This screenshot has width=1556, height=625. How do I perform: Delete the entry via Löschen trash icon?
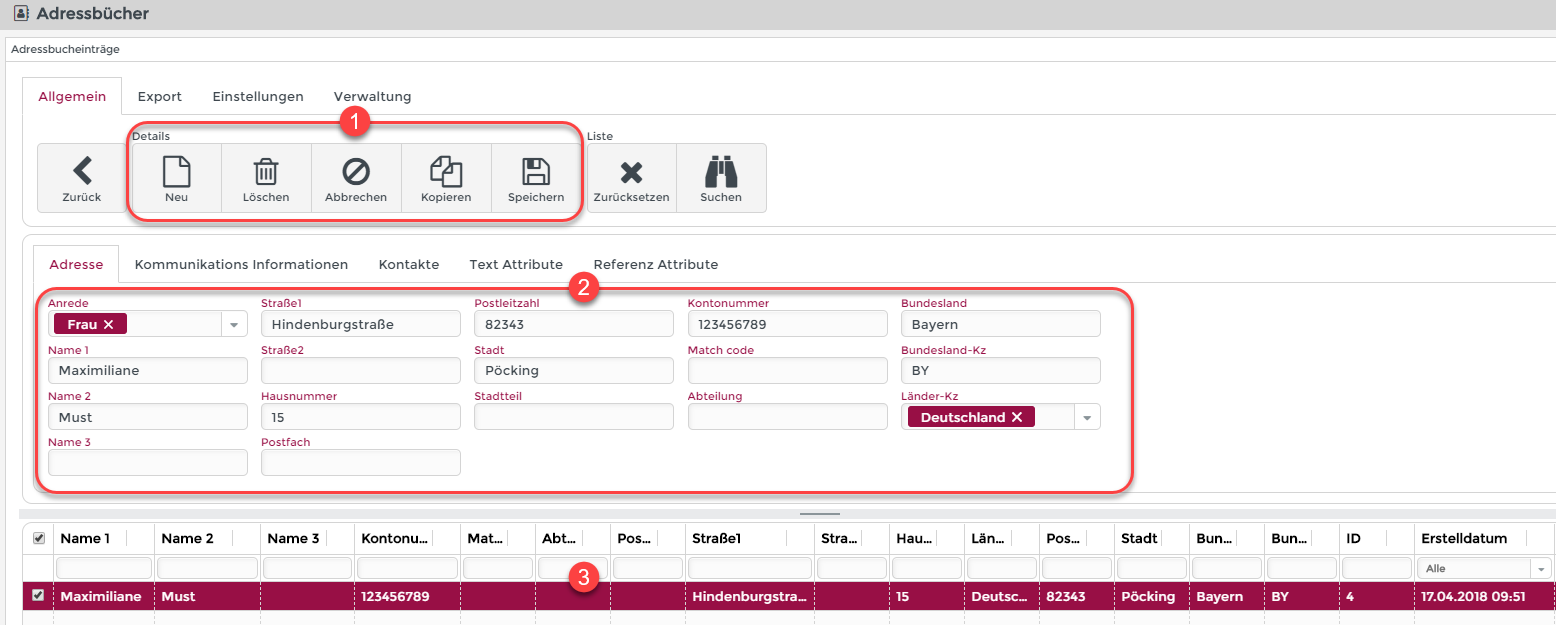coord(266,178)
